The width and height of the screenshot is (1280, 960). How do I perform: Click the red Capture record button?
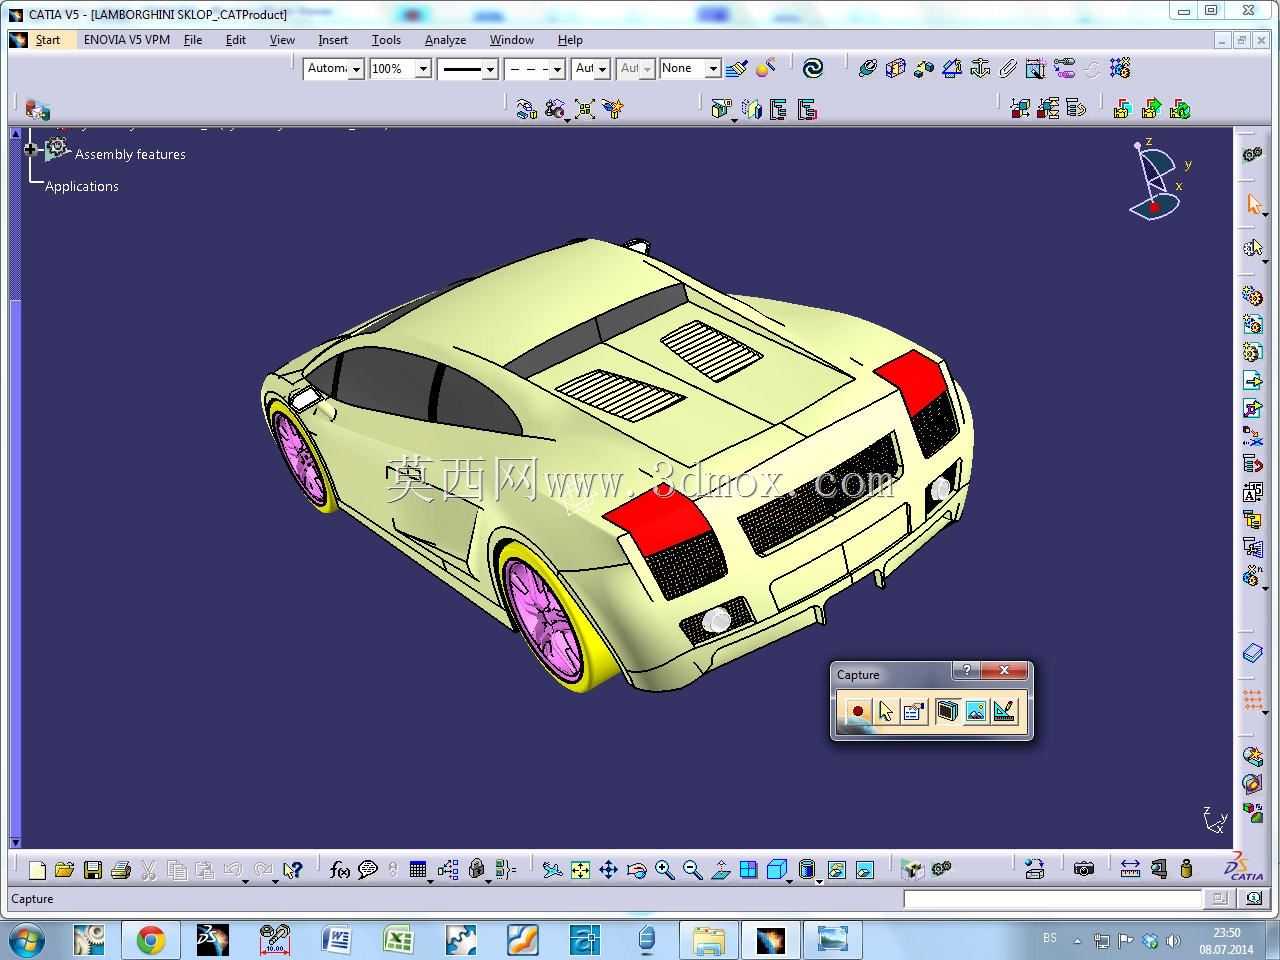pos(857,711)
